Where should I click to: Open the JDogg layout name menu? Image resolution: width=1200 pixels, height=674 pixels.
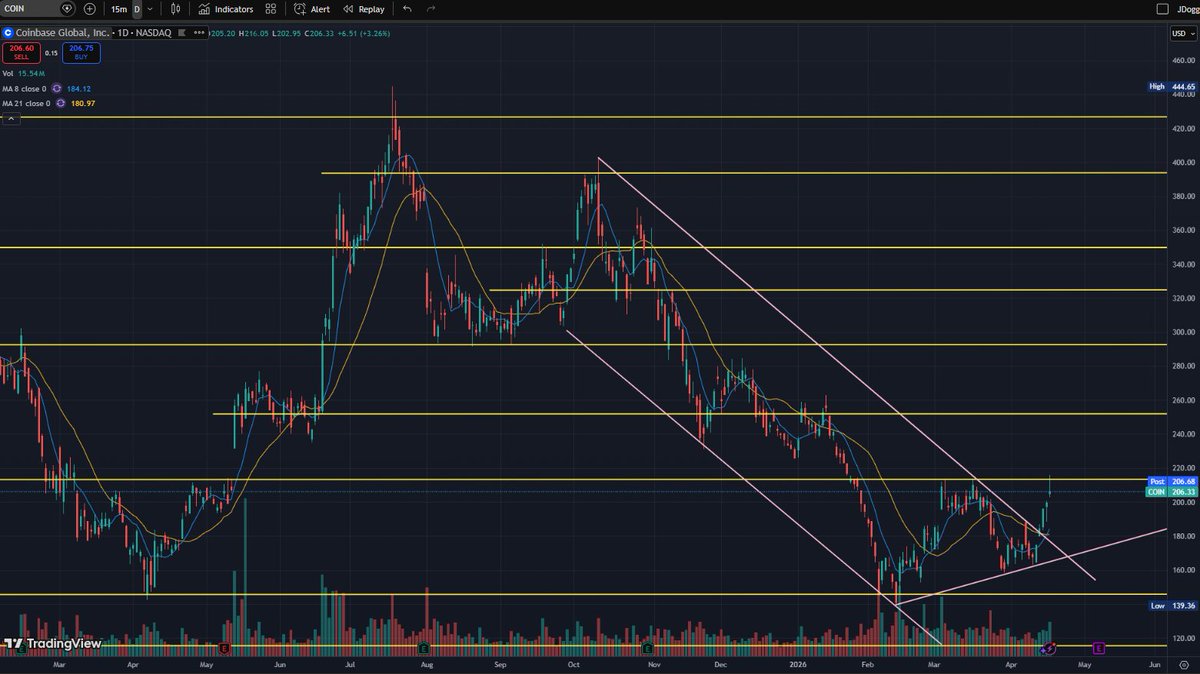point(1186,9)
